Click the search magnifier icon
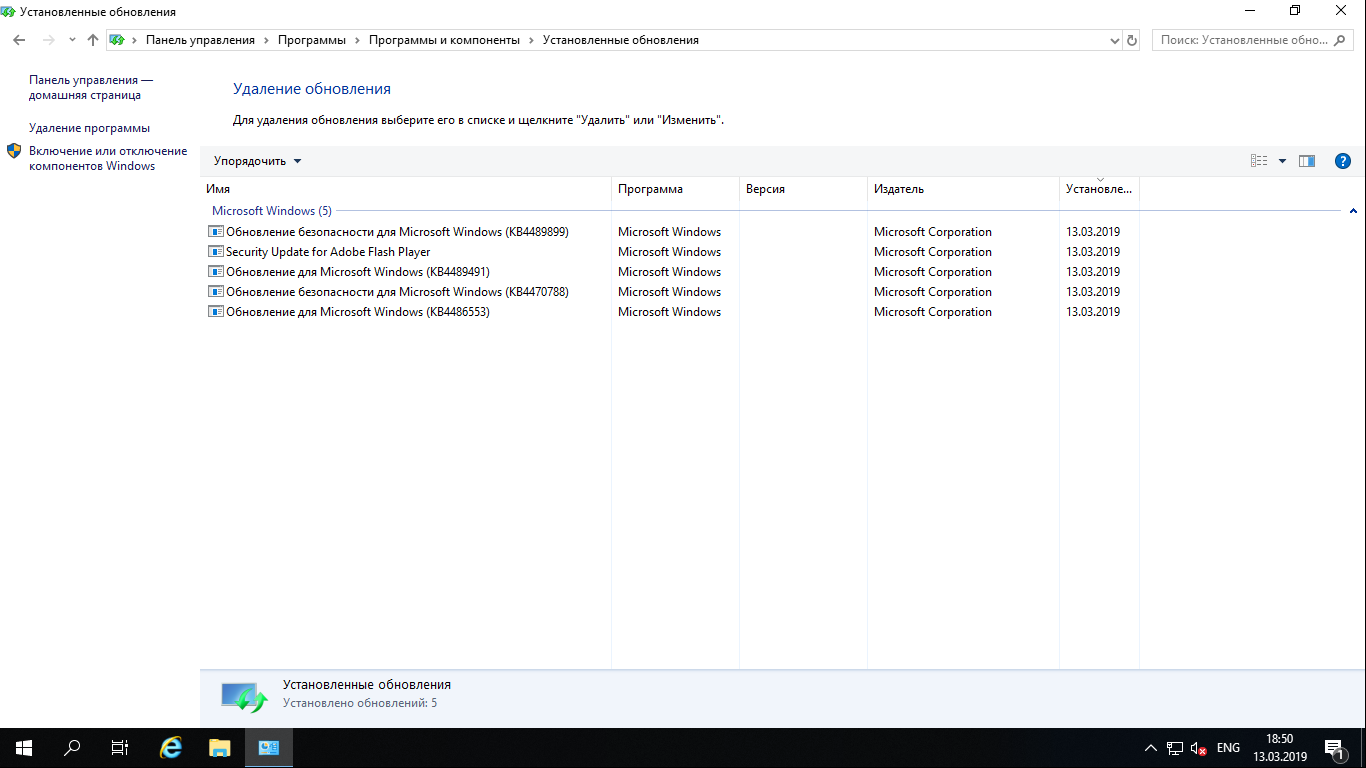 pyautogui.click(x=1341, y=40)
